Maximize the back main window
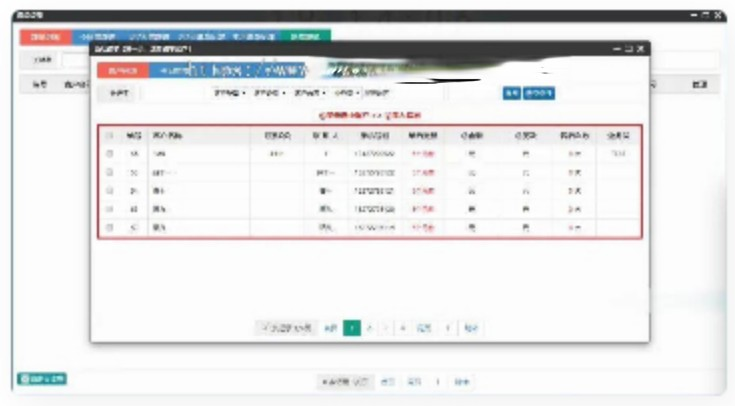 tap(705, 15)
